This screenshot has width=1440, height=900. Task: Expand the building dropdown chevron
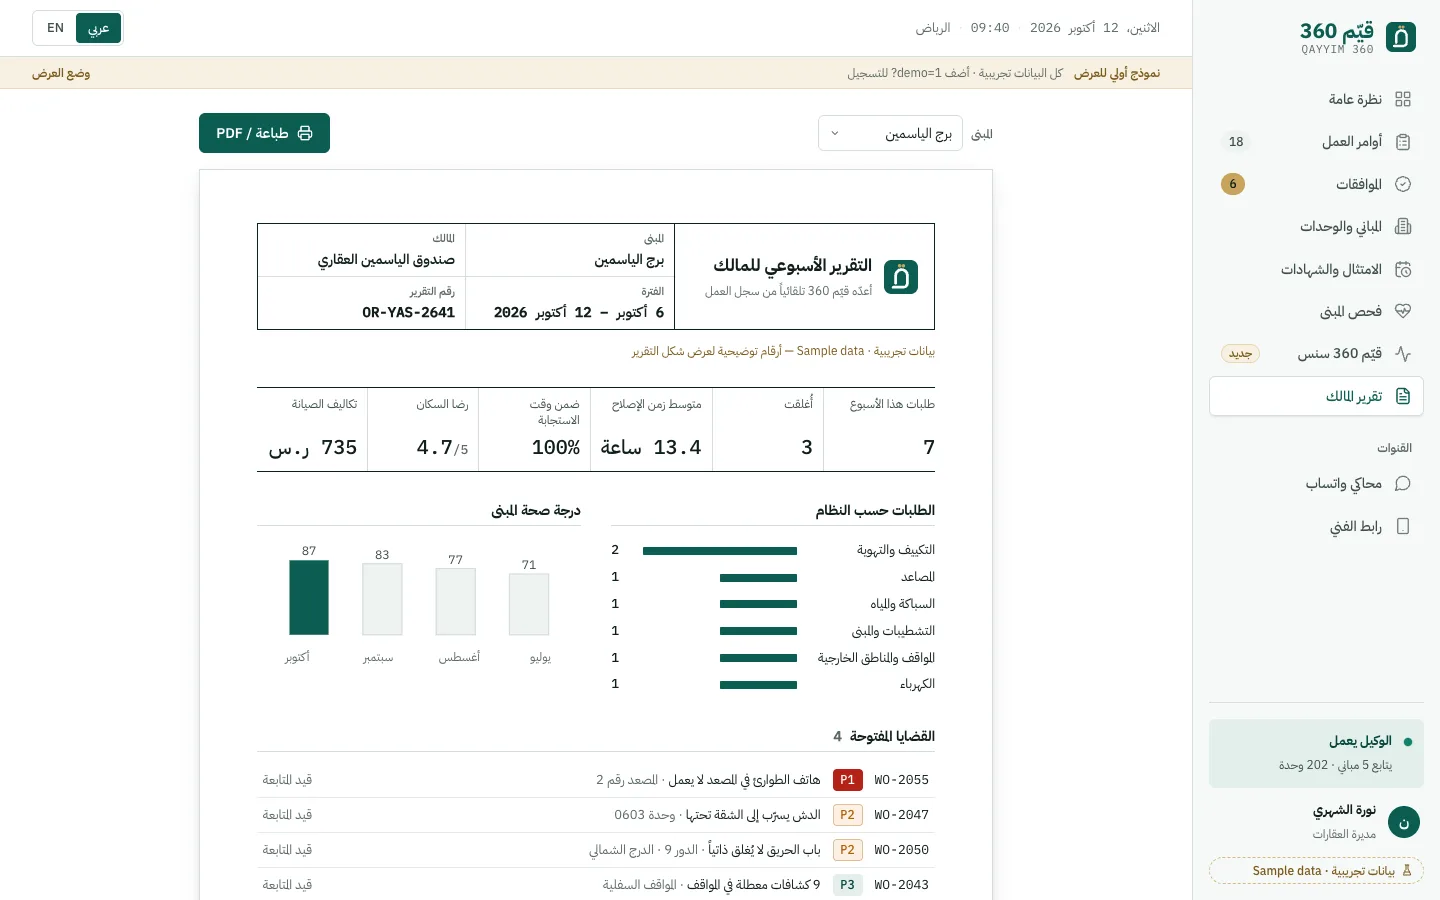[x=835, y=133]
